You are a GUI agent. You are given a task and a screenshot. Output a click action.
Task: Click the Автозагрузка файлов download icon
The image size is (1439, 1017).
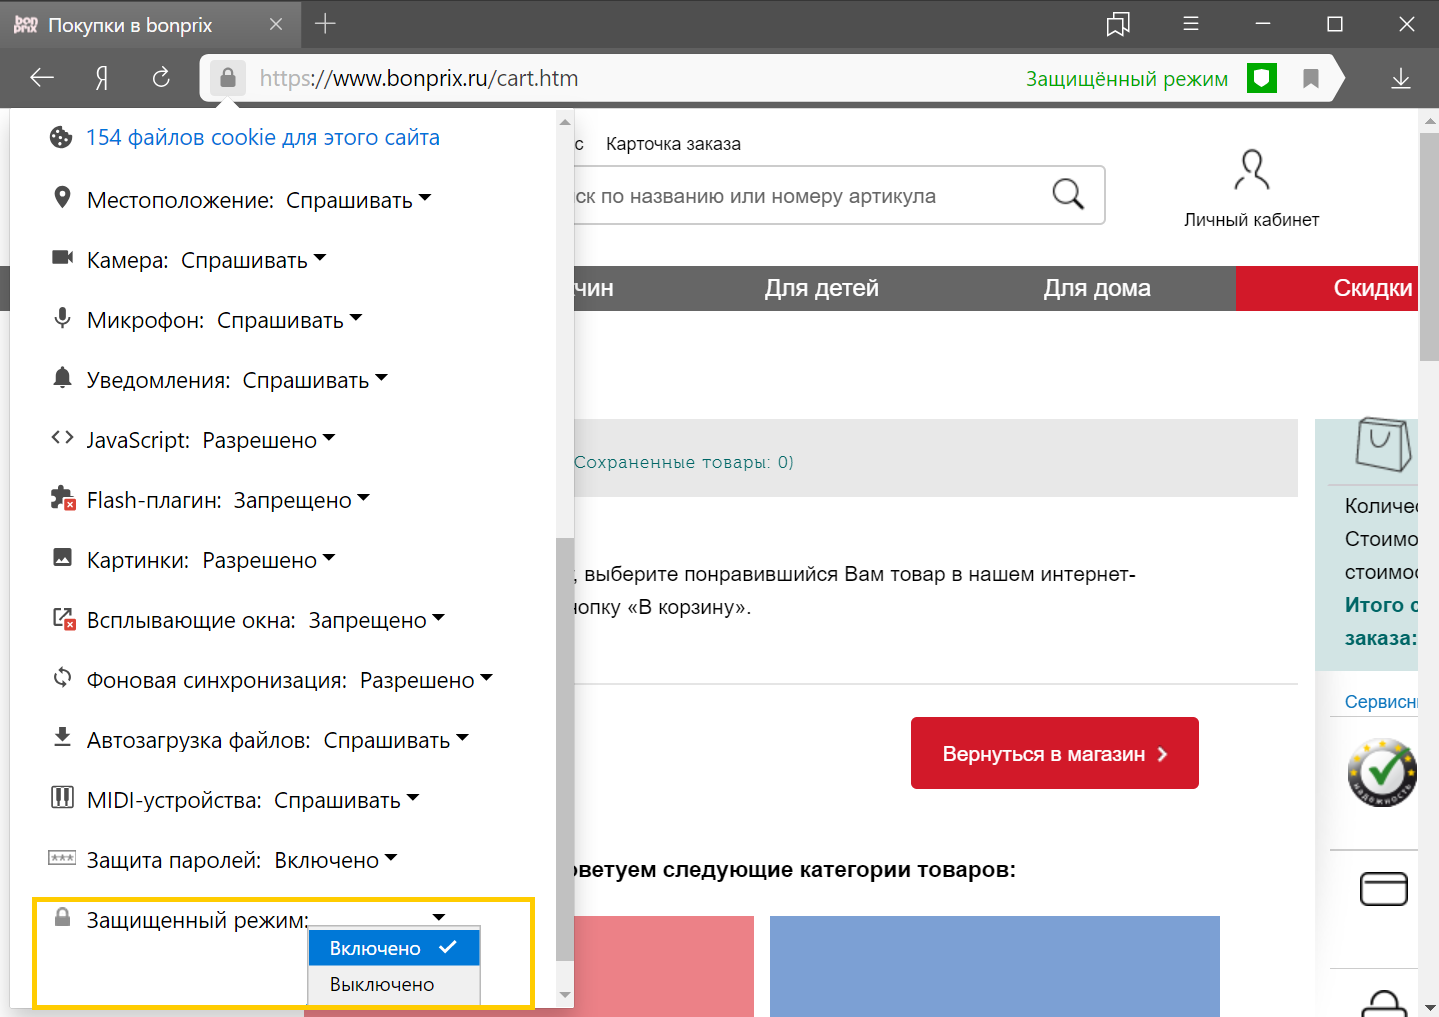click(x=62, y=738)
